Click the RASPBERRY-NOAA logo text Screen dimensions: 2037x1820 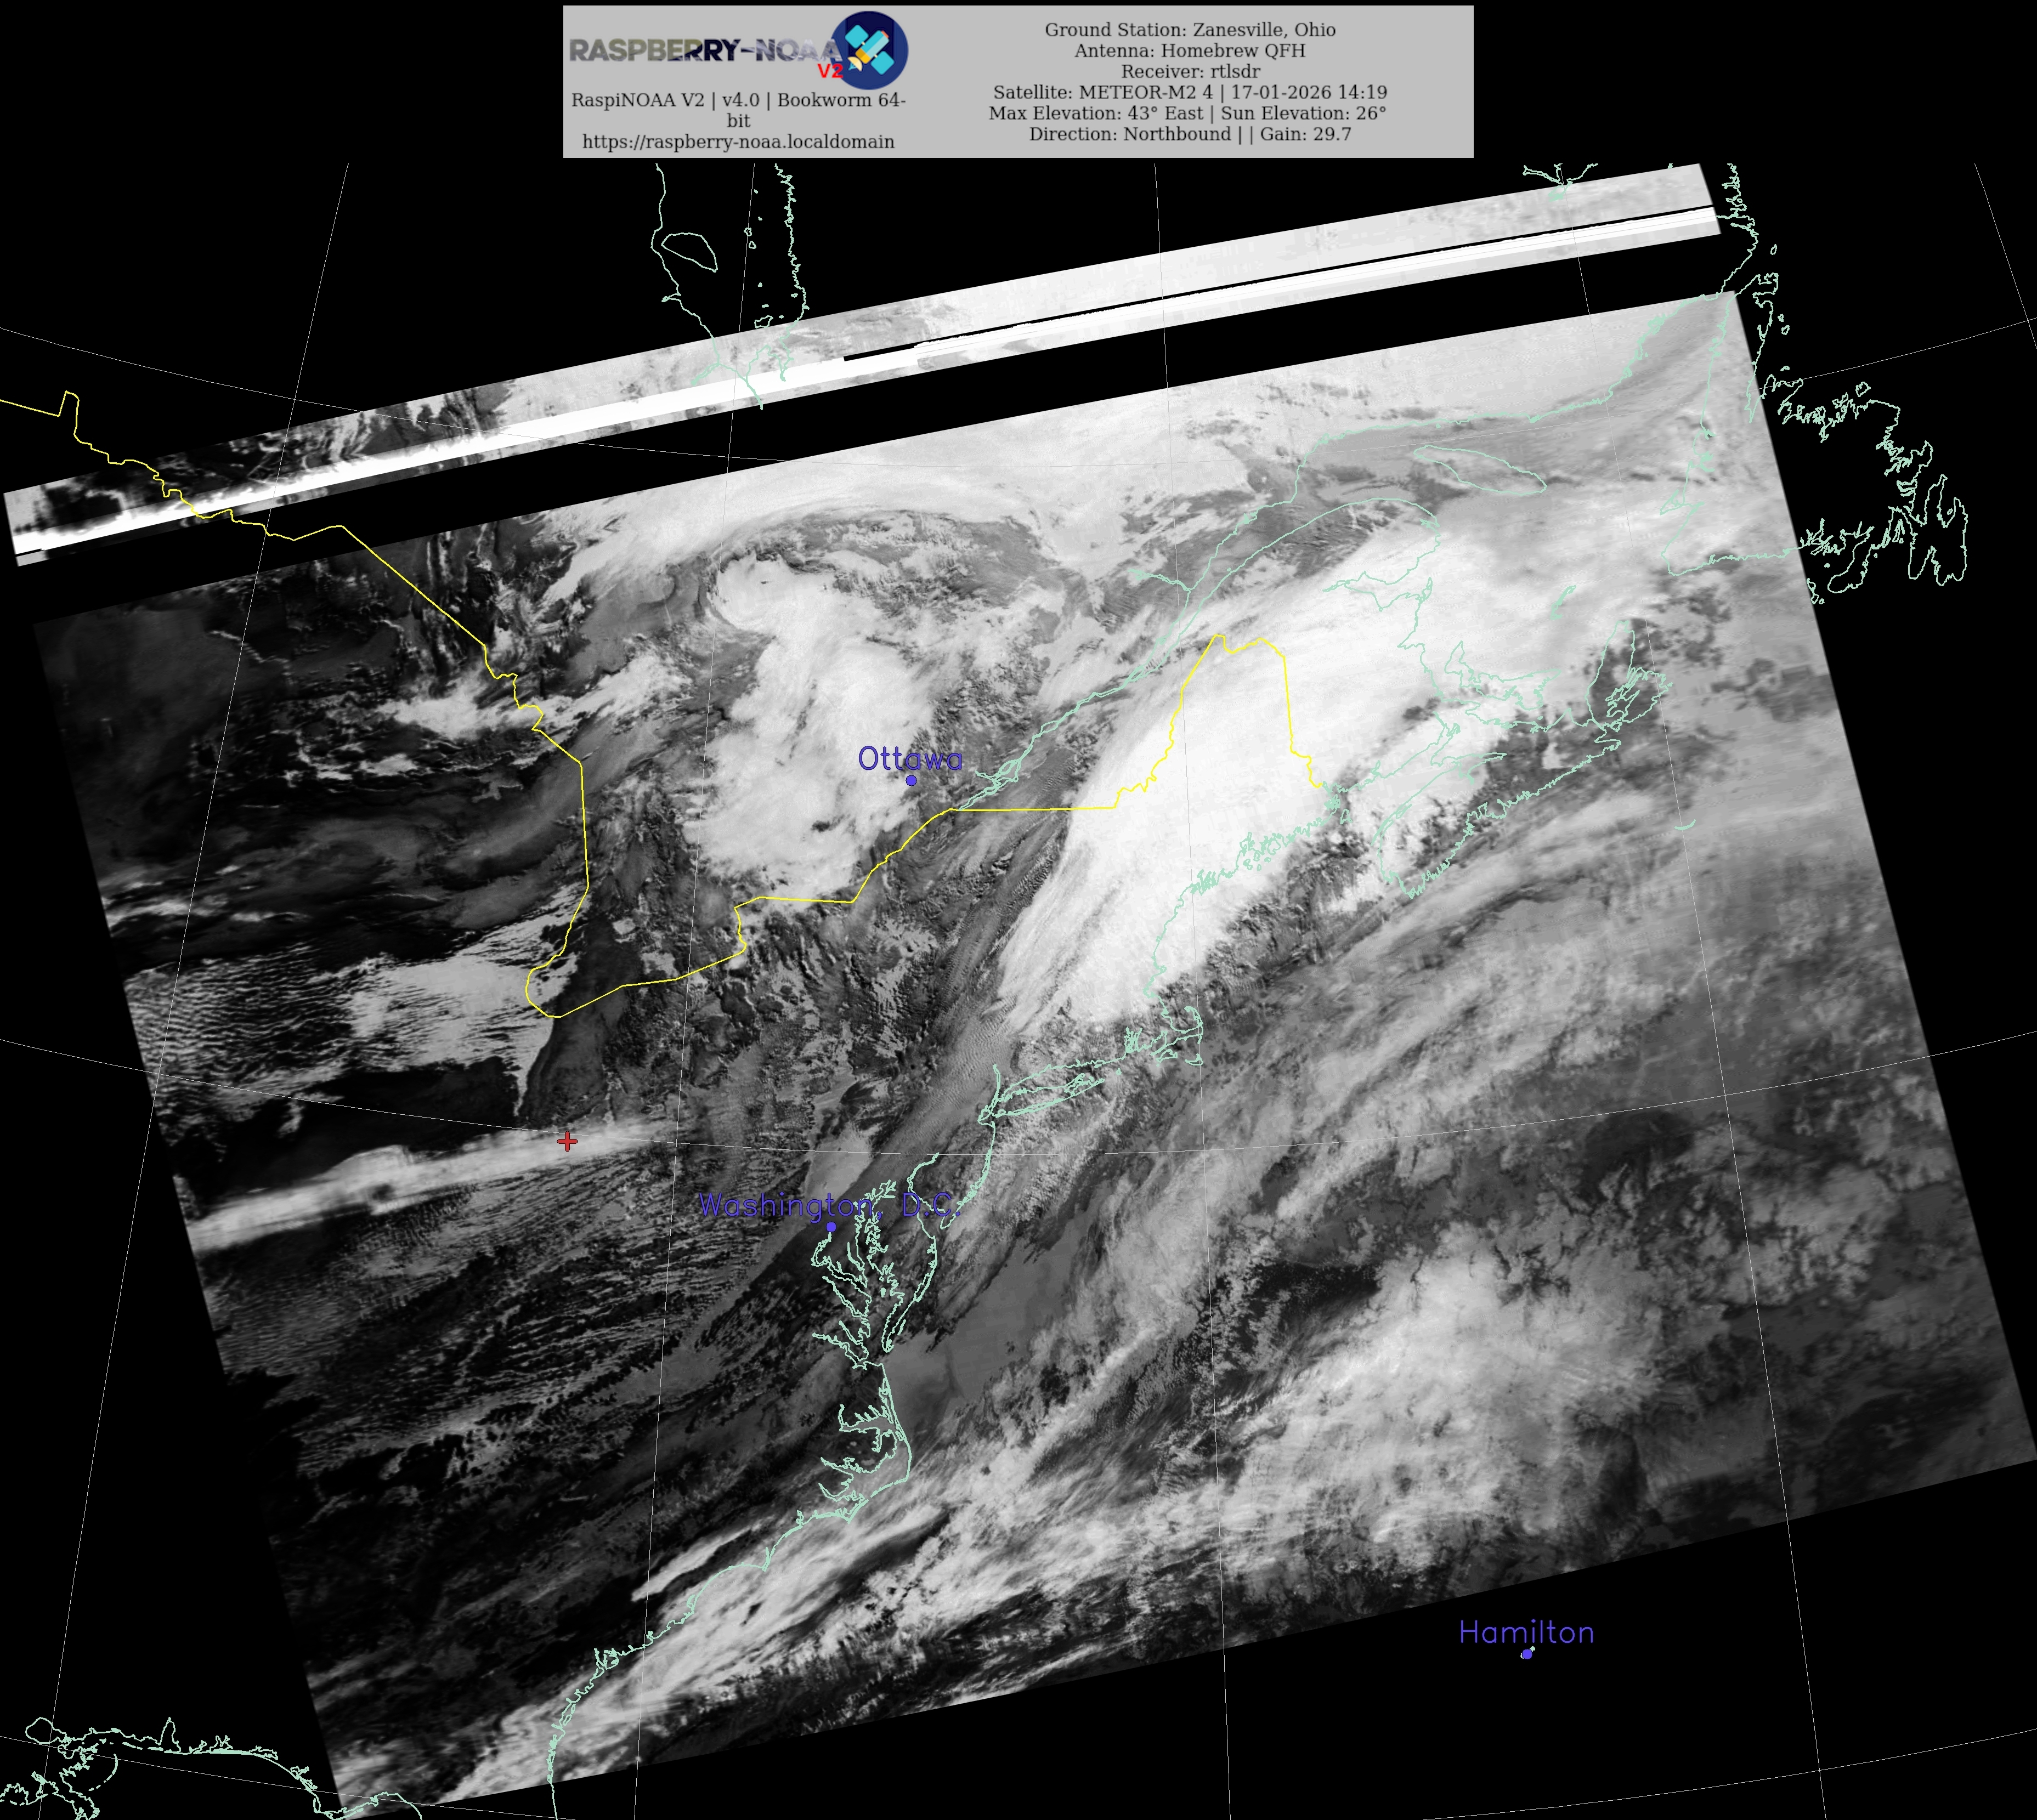(700, 50)
